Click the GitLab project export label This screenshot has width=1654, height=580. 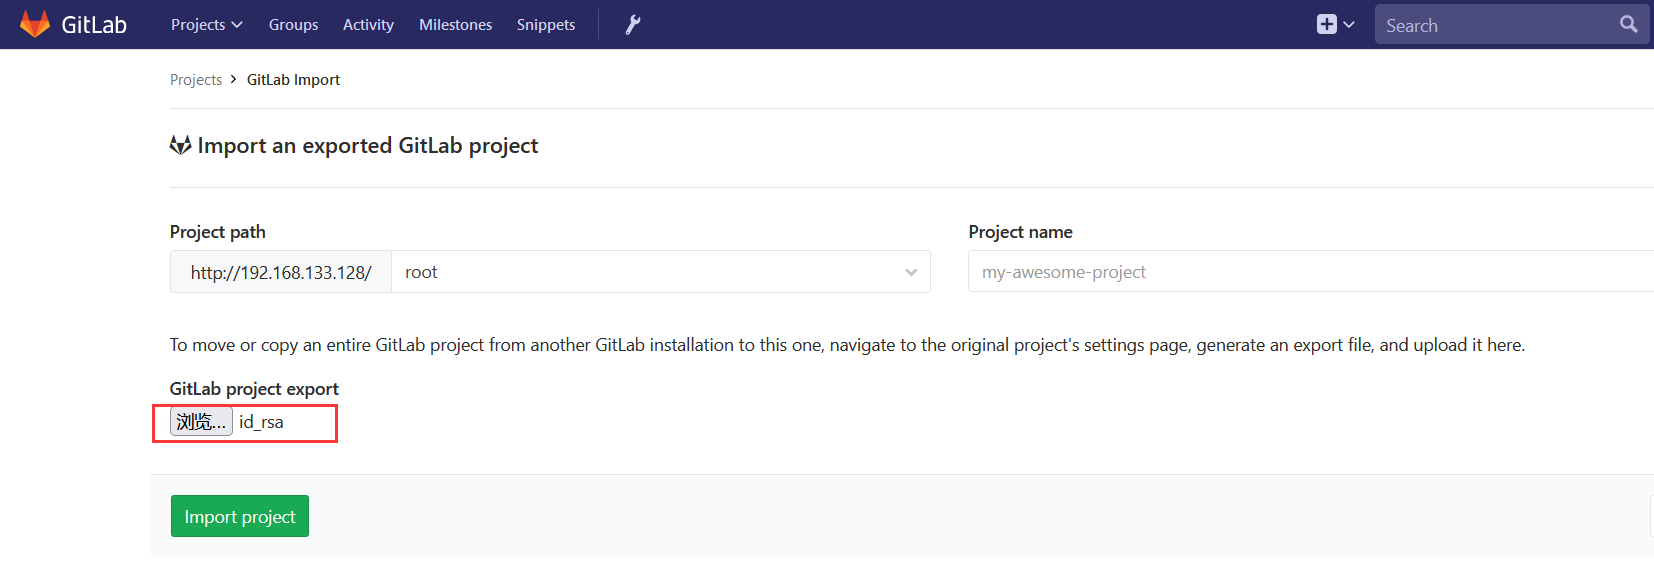(x=254, y=389)
